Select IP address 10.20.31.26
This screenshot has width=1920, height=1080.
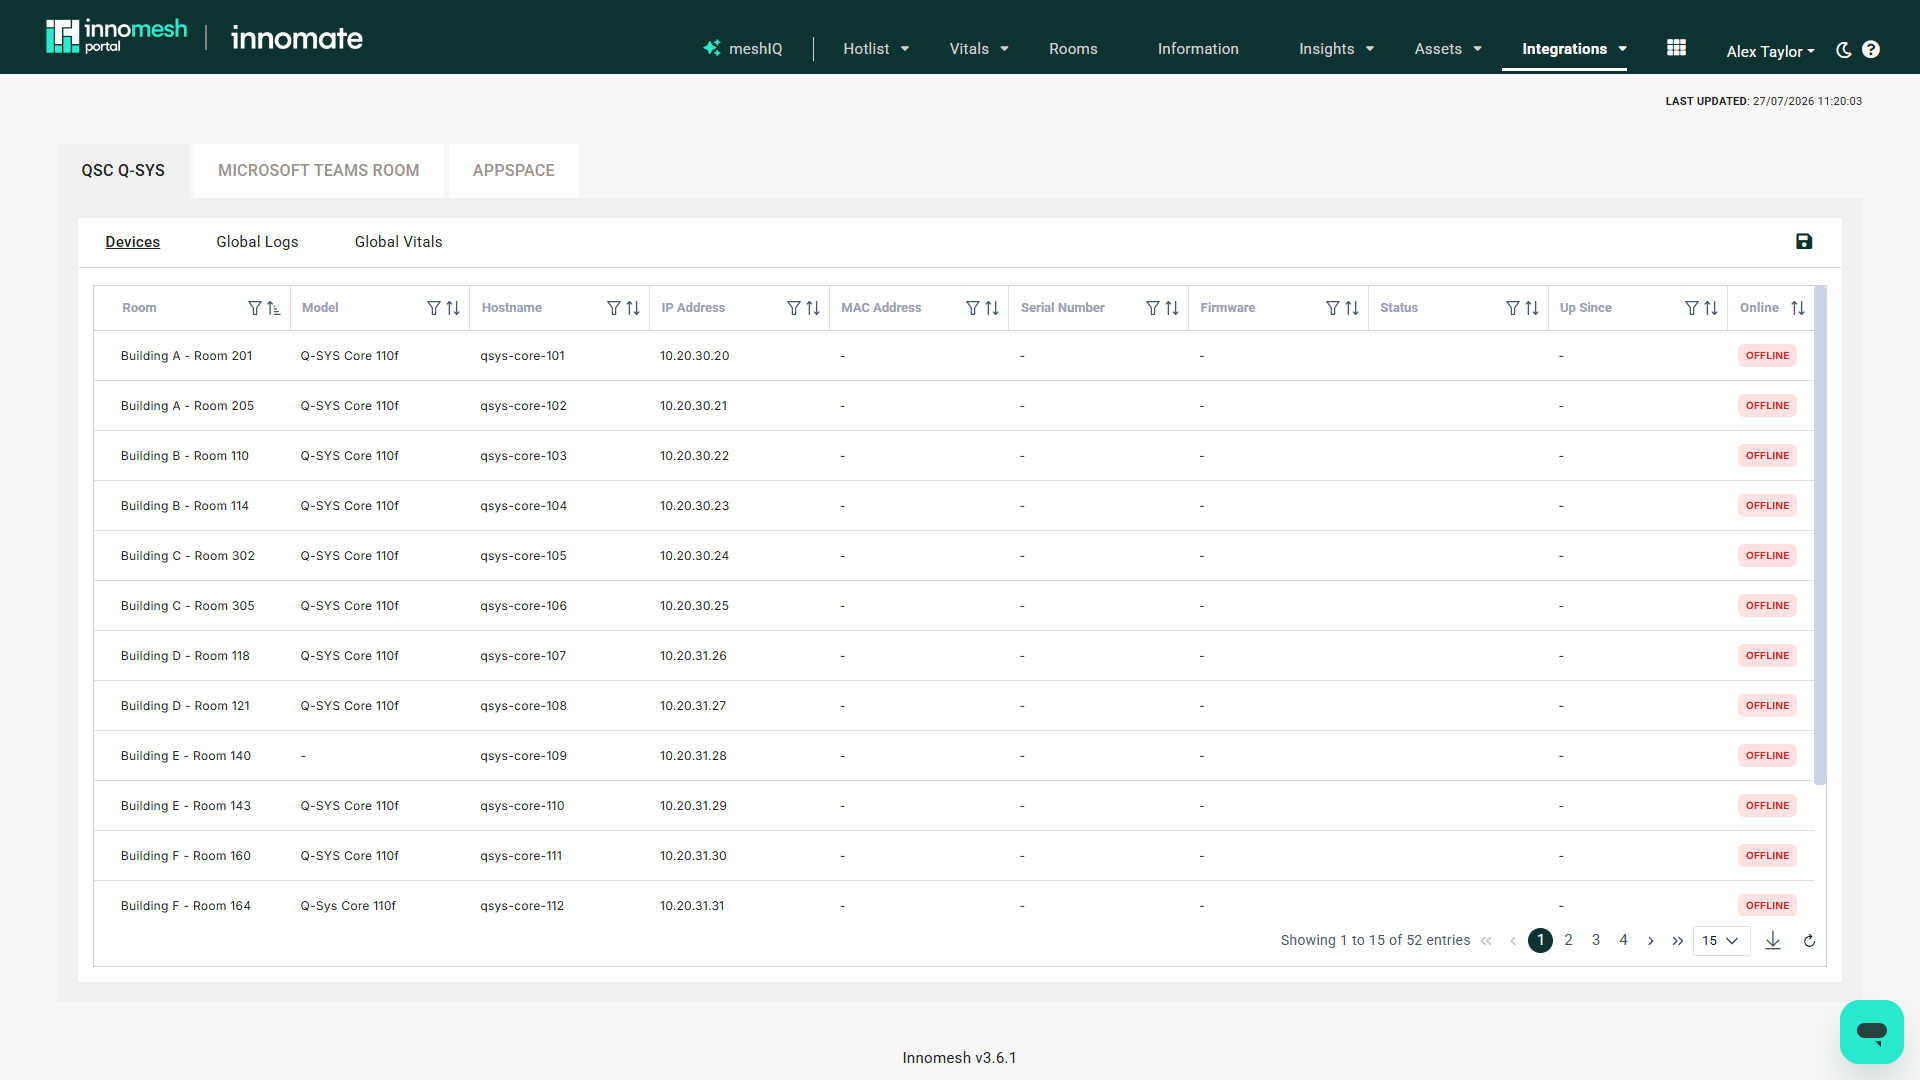click(x=693, y=656)
